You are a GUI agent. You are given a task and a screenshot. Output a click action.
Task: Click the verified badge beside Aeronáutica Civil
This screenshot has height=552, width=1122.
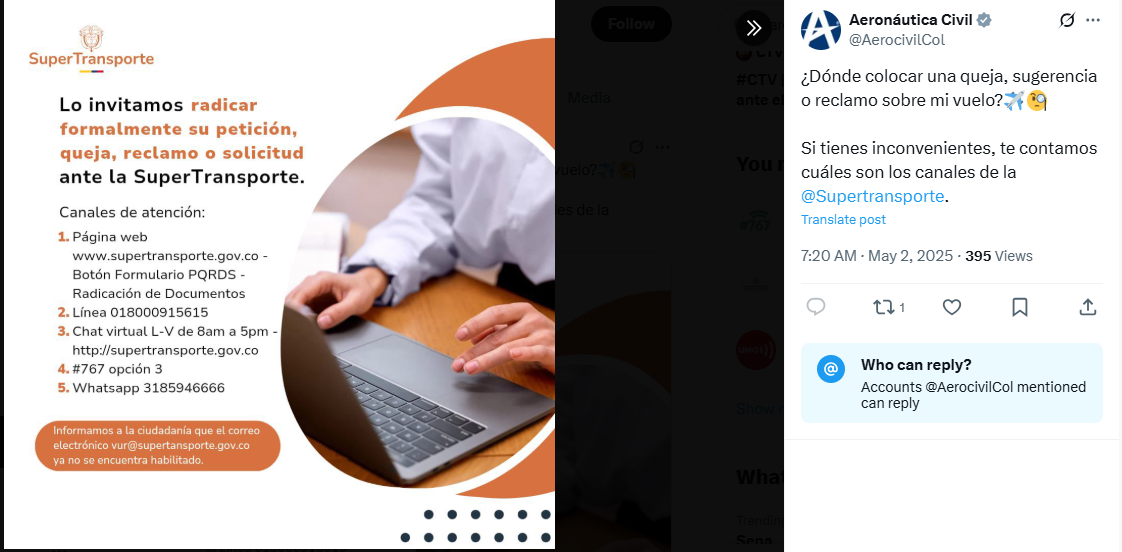click(985, 20)
